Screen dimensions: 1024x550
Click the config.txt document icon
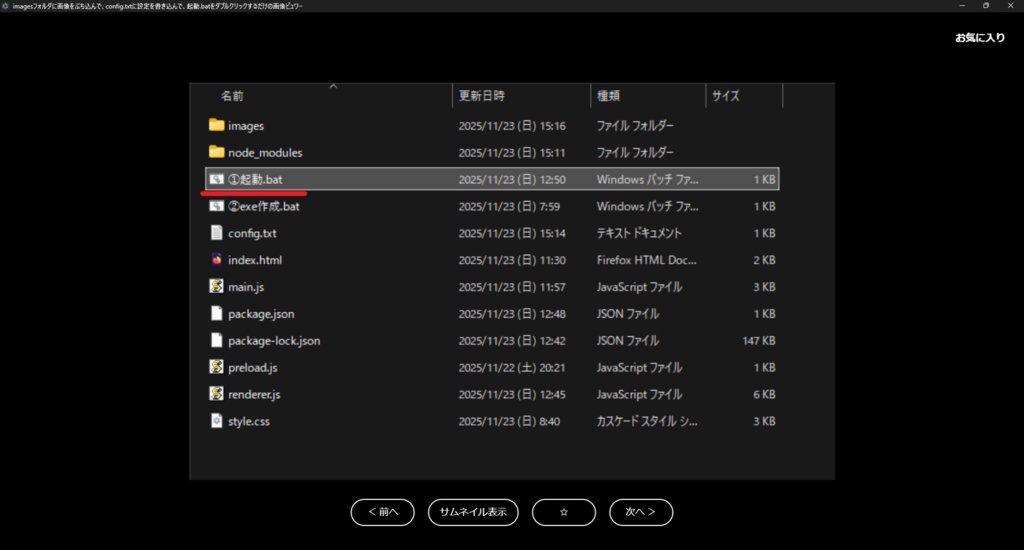coord(216,233)
